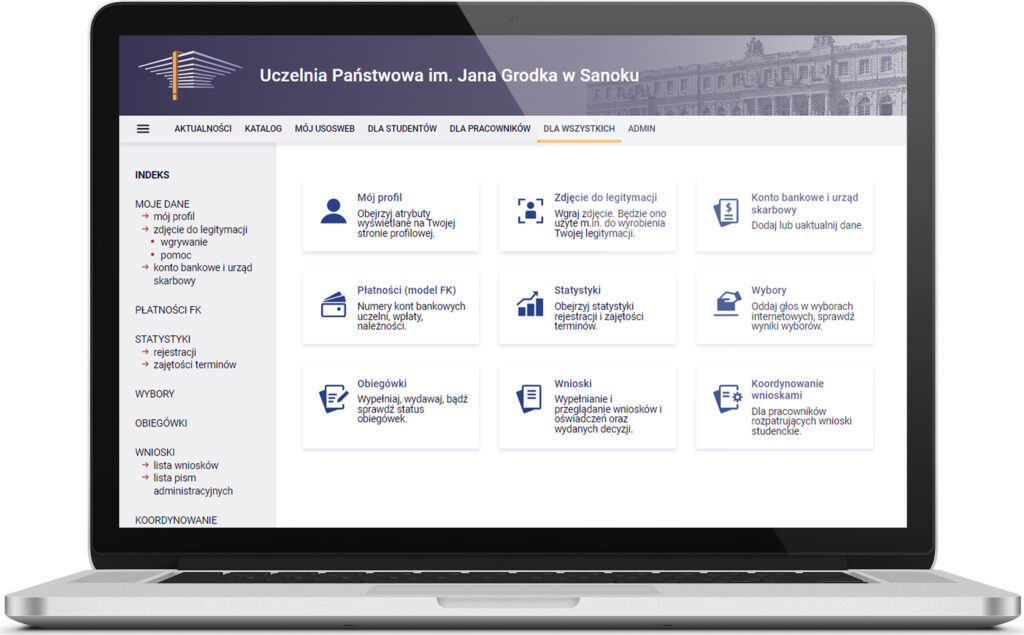Open WYBORY in the sidebar
This screenshot has height=635, width=1024.
tap(155, 394)
